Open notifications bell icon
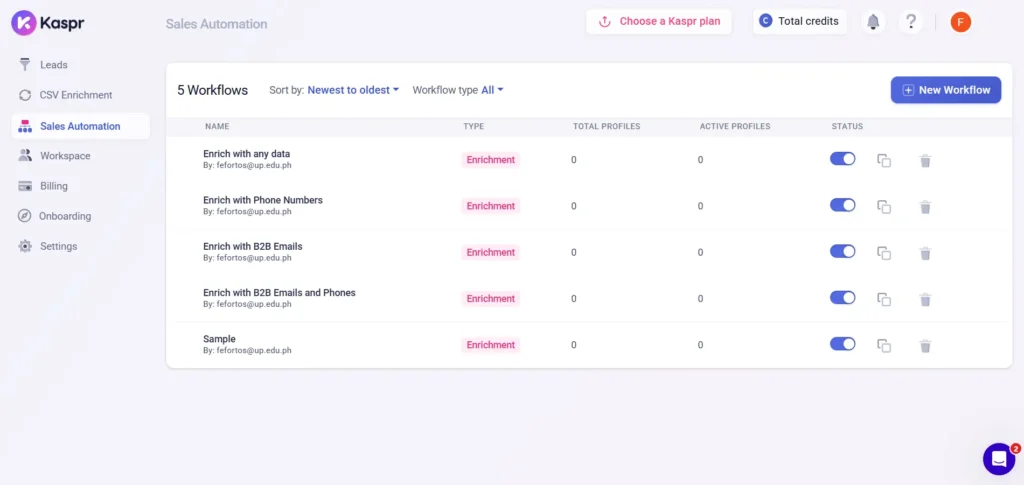Image resolution: width=1024 pixels, height=485 pixels. point(873,22)
